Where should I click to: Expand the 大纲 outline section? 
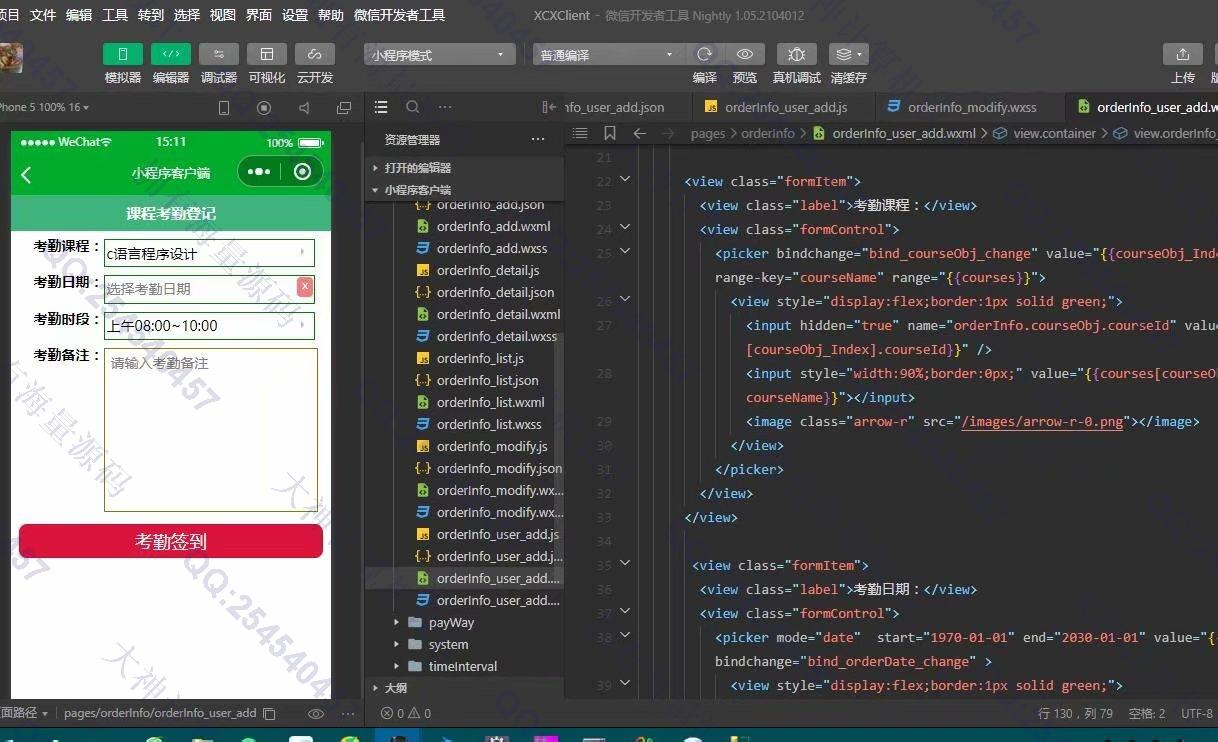pyautogui.click(x=464, y=688)
